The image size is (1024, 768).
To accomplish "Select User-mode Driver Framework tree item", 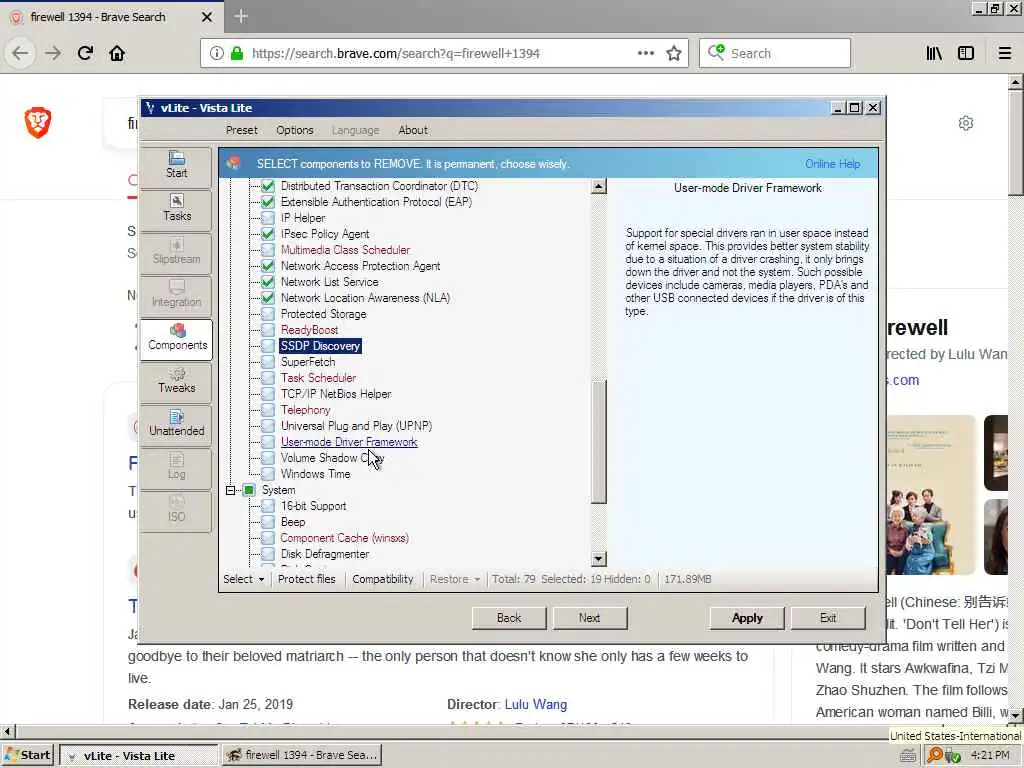I will point(349,442).
